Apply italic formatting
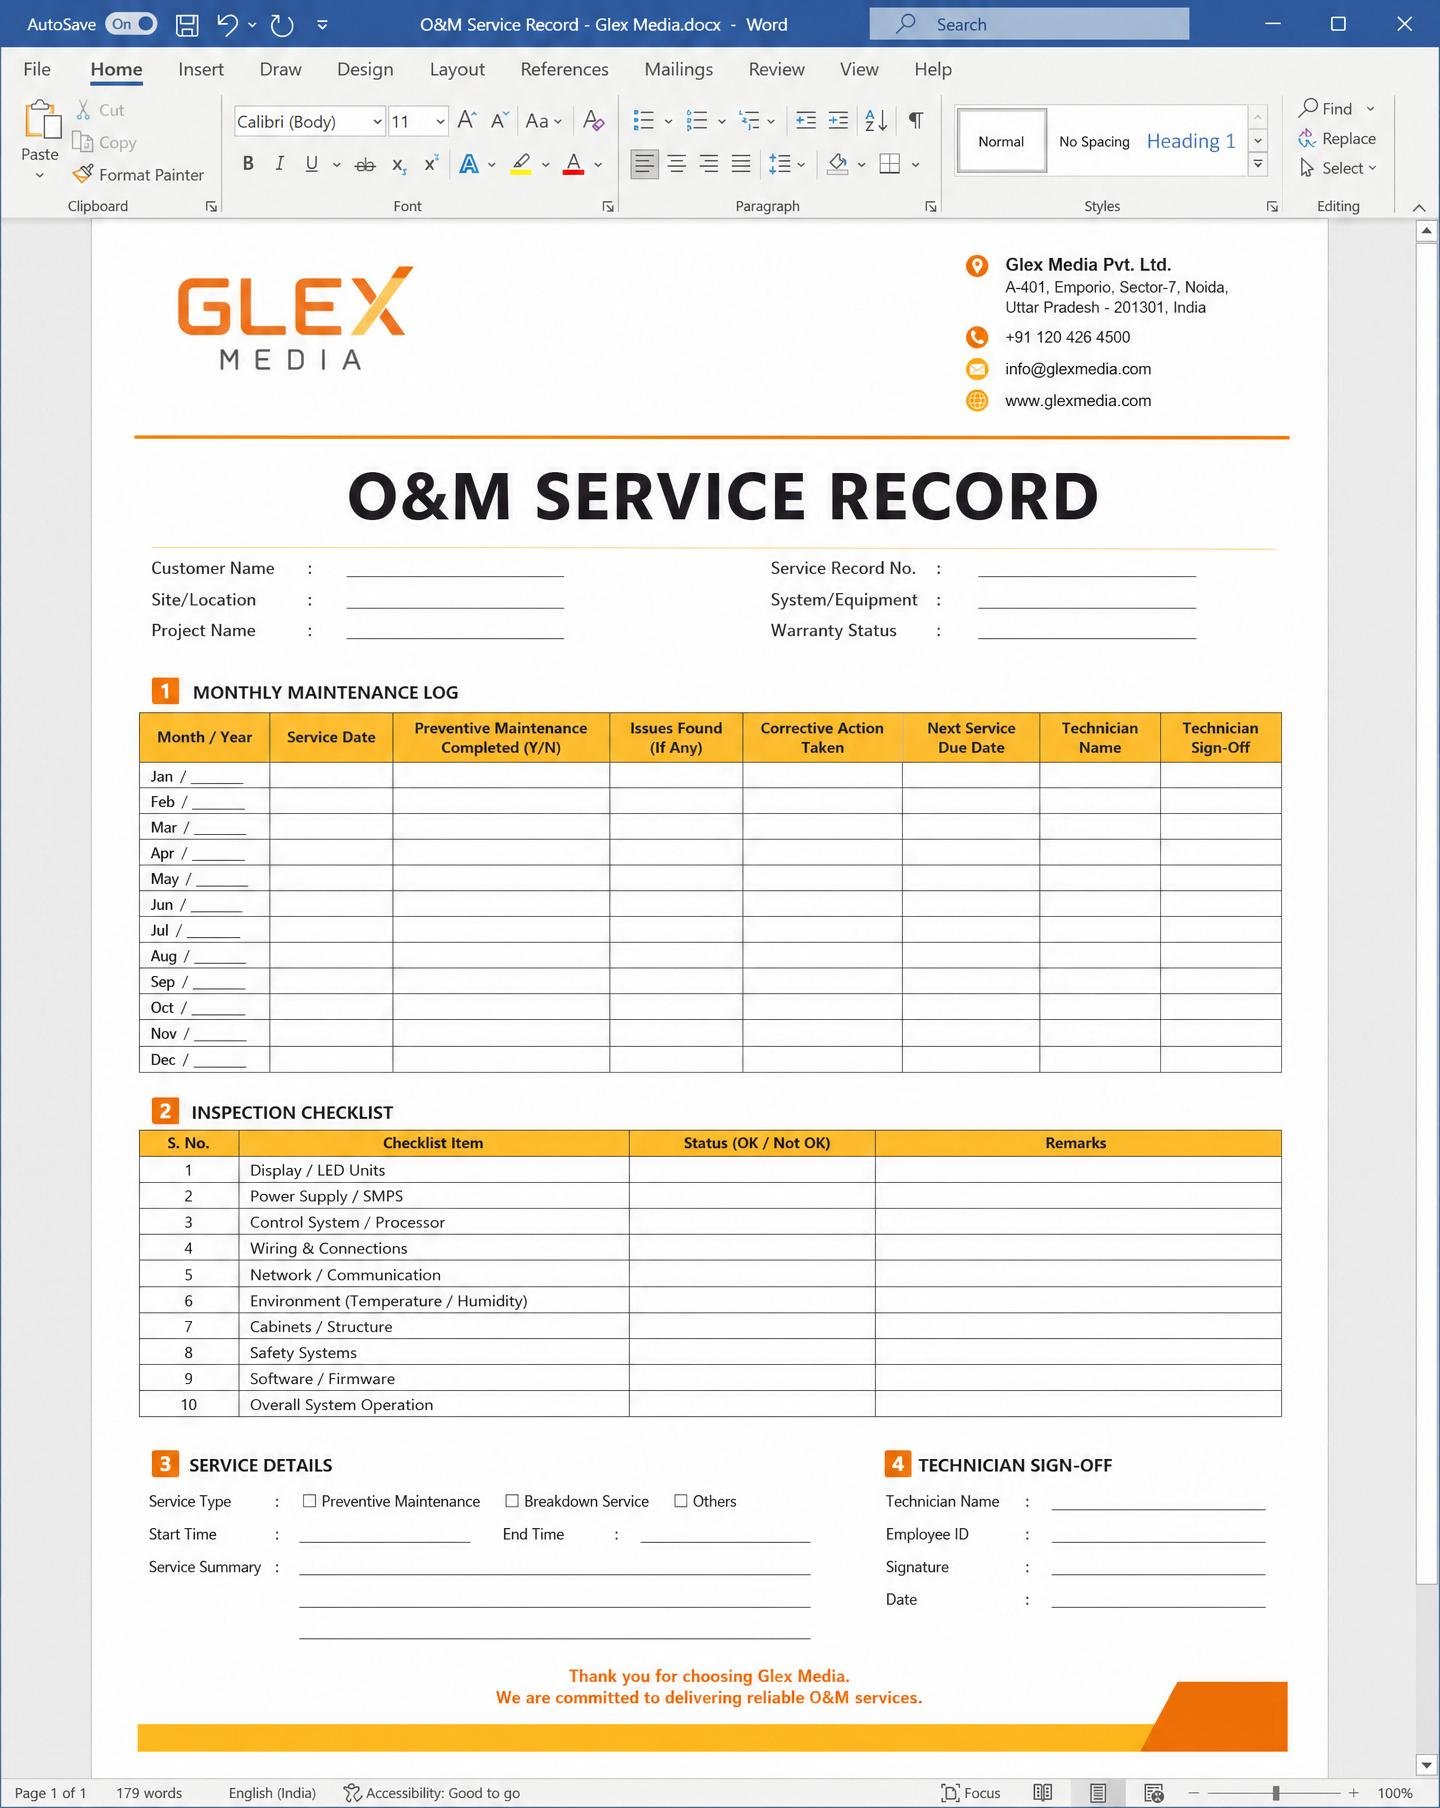1440x1808 pixels. point(280,164)
